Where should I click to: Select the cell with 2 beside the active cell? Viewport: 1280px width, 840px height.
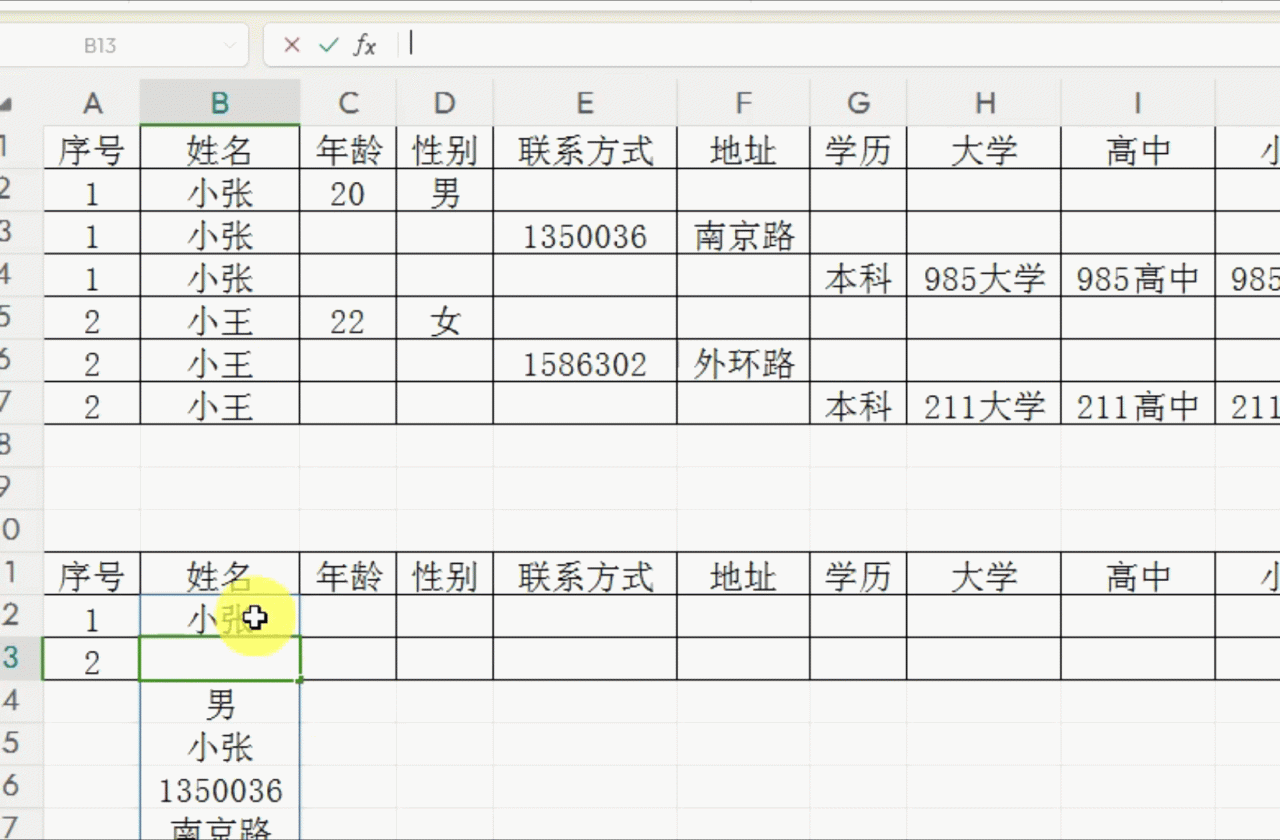tap(92, 659)
